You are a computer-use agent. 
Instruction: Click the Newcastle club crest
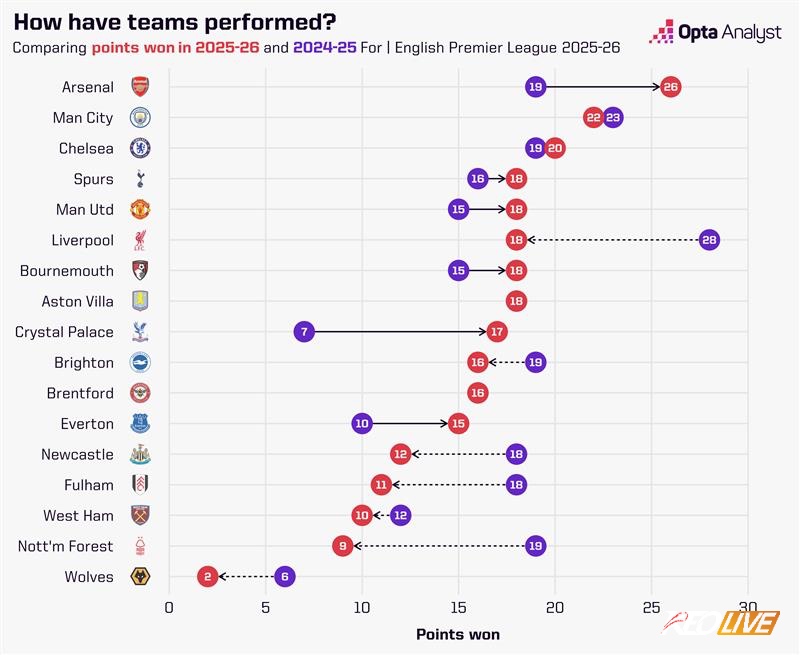(140, 454)
